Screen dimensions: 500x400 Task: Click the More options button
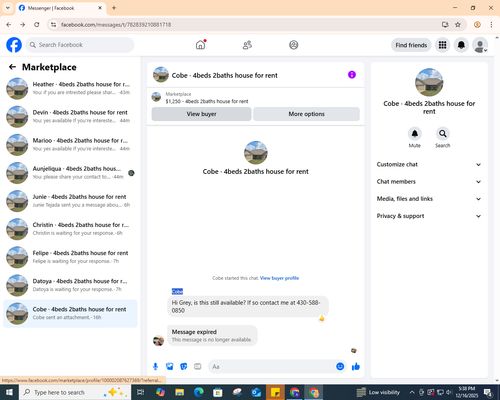pos(306,114)
